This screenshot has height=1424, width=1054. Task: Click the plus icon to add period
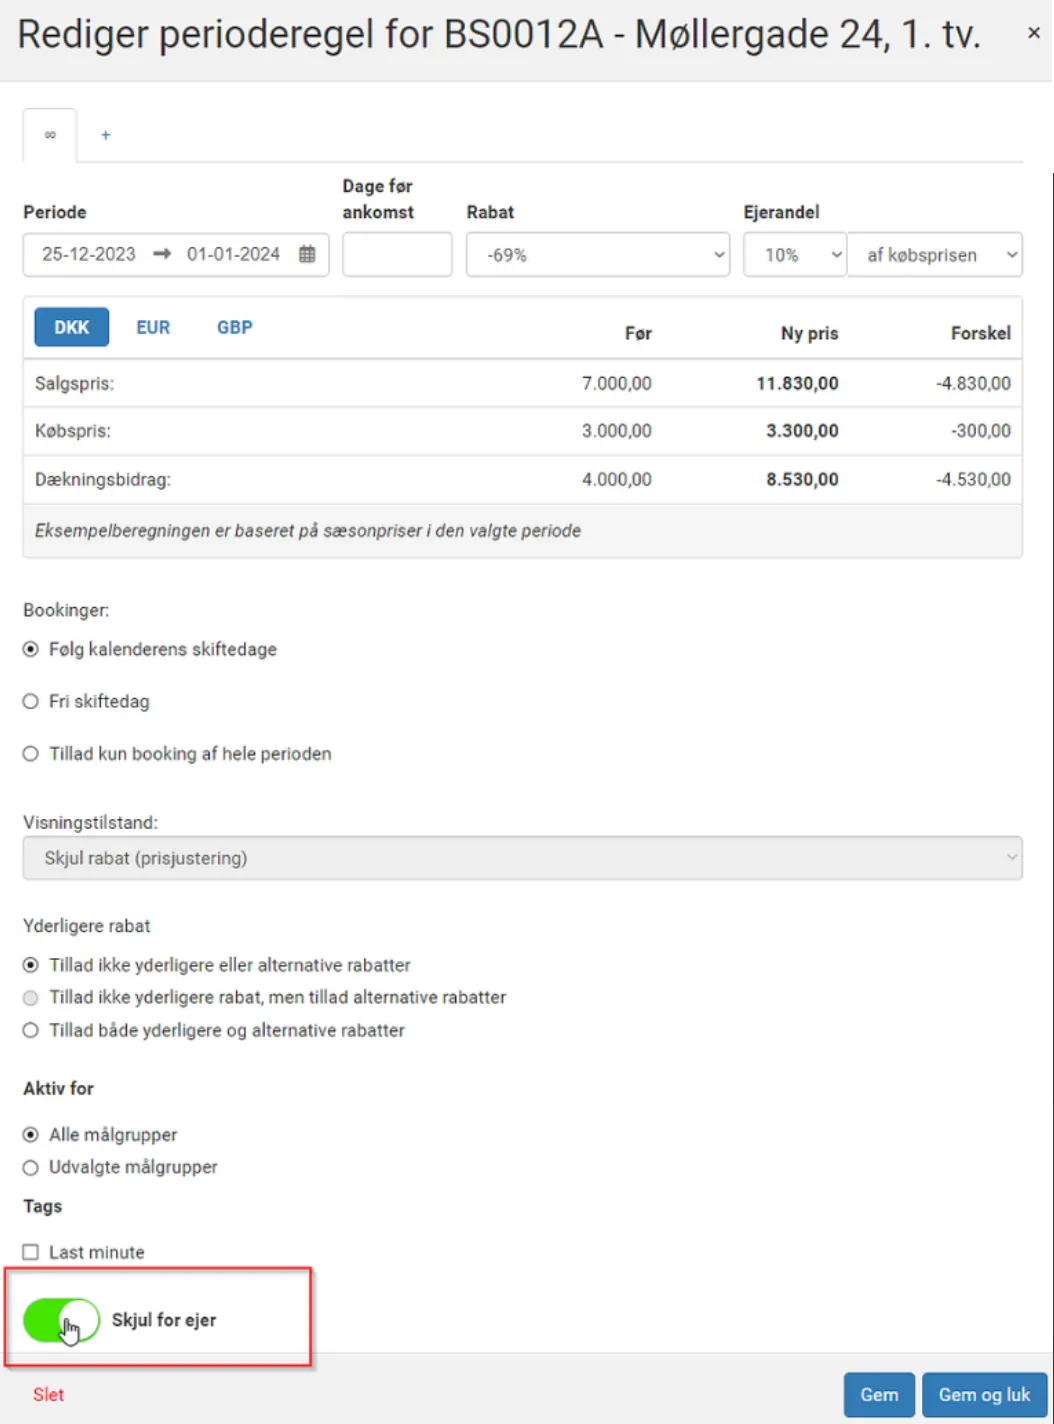click(x=106, y=135)
